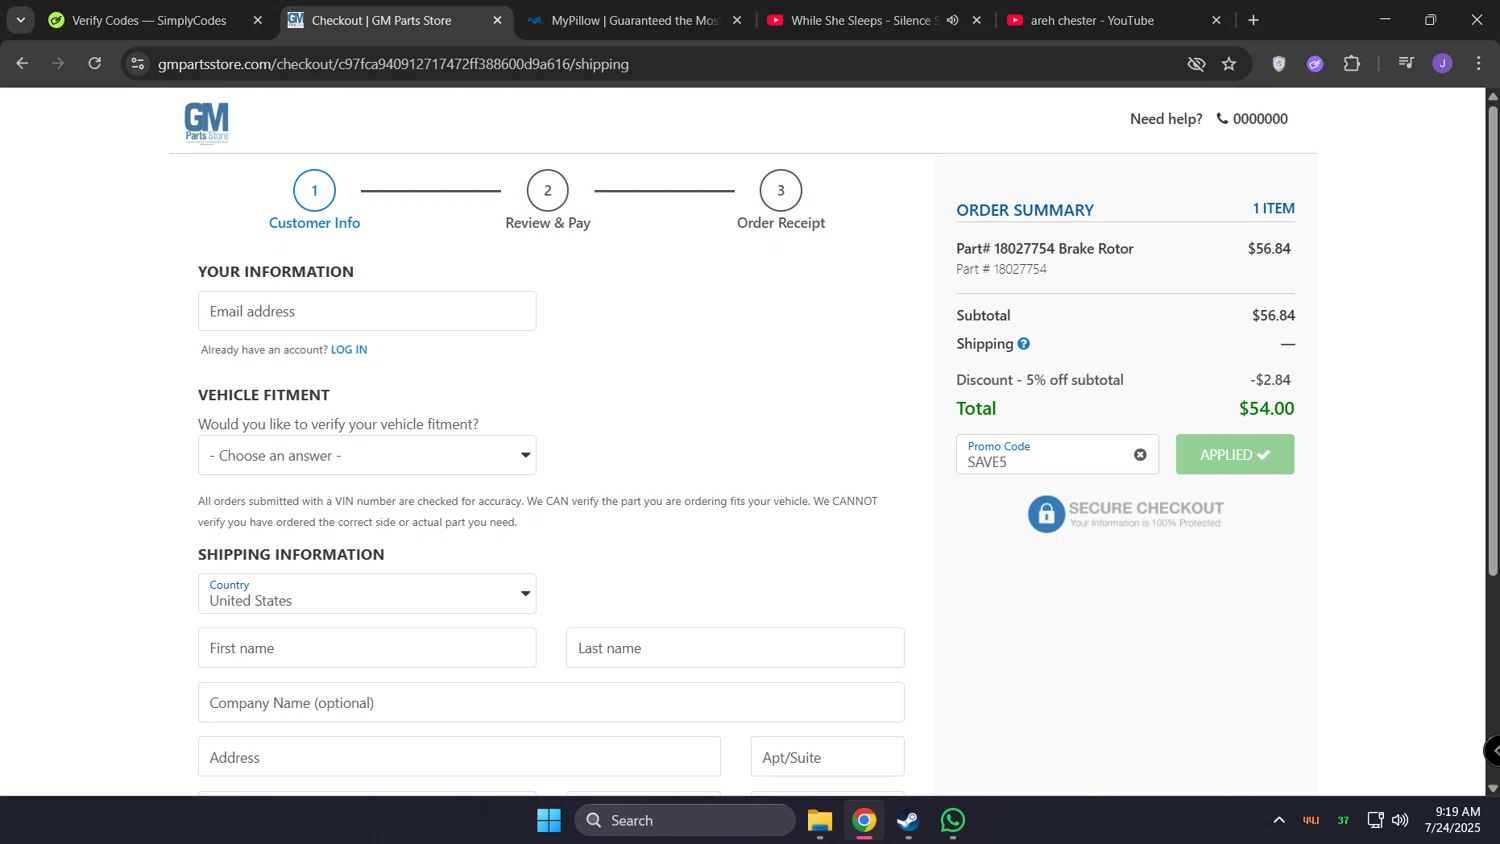
Task: Bookmark this page with the star icon
Action: click(x=1229, y=64)
